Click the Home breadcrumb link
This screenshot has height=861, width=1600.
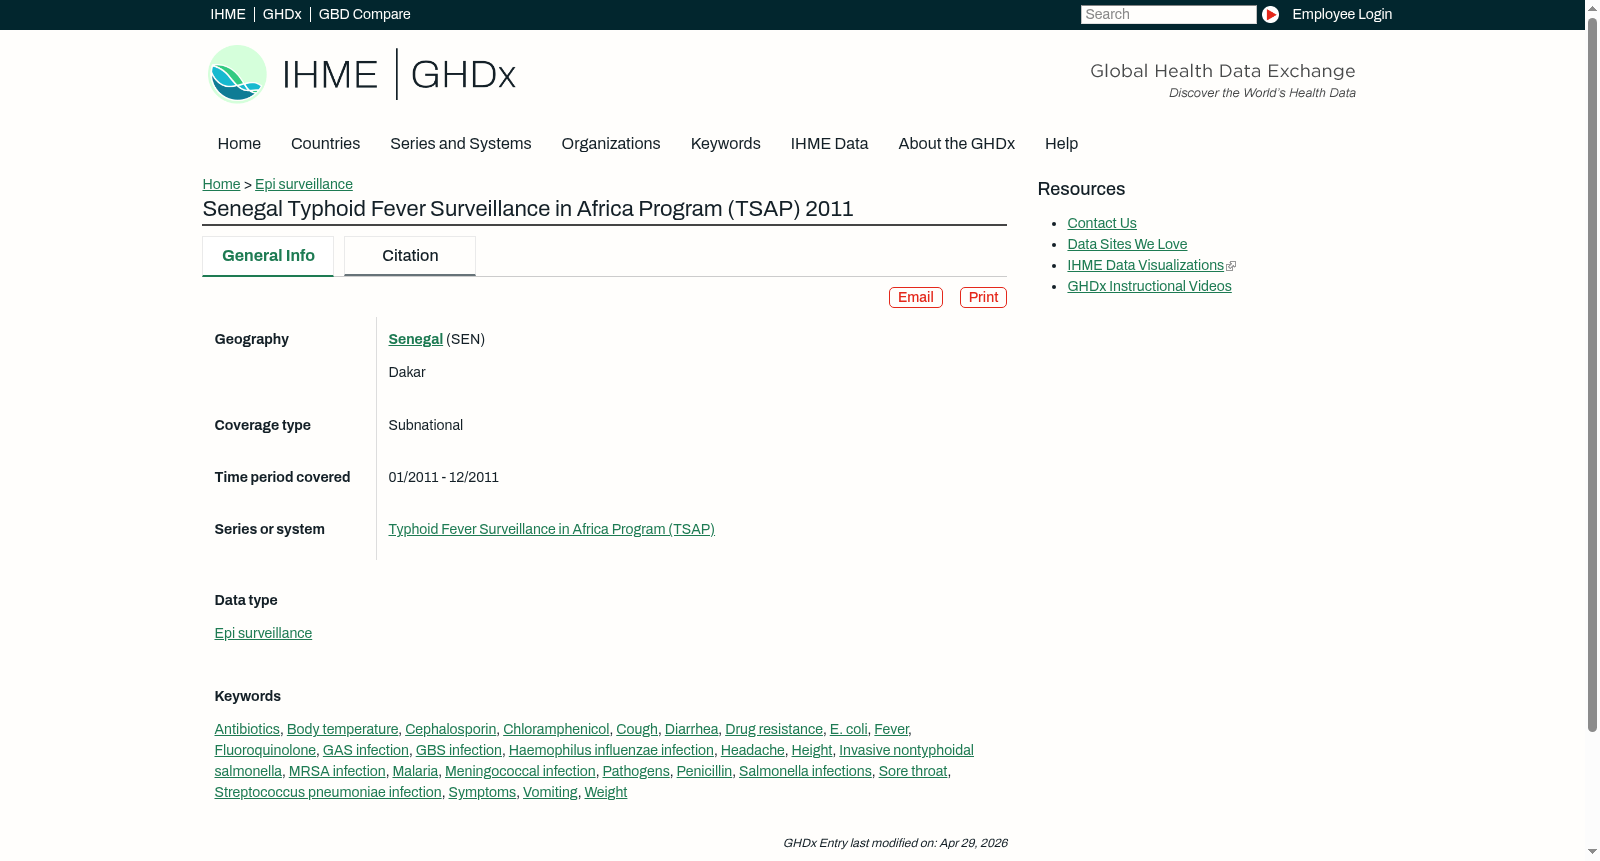(x=221, y=184)
